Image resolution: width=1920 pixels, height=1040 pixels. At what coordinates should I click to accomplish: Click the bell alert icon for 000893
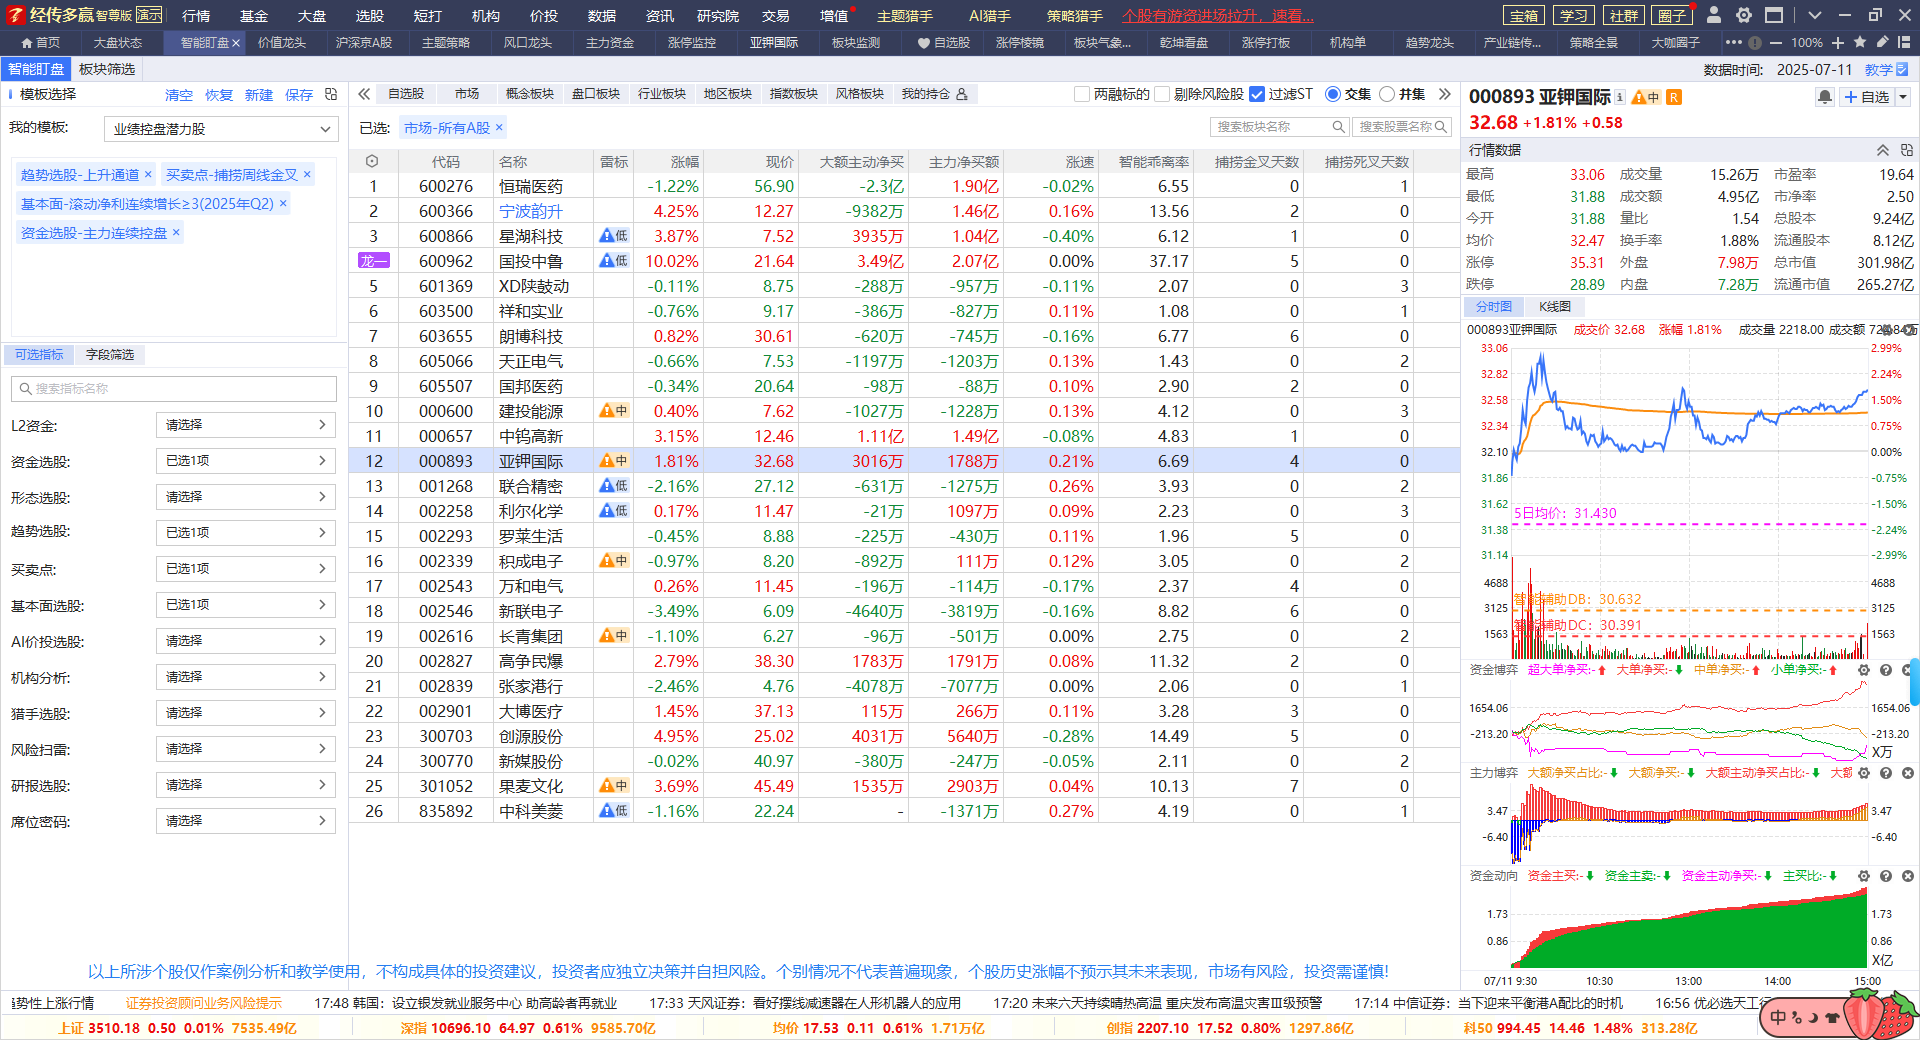pos(1825,97)
